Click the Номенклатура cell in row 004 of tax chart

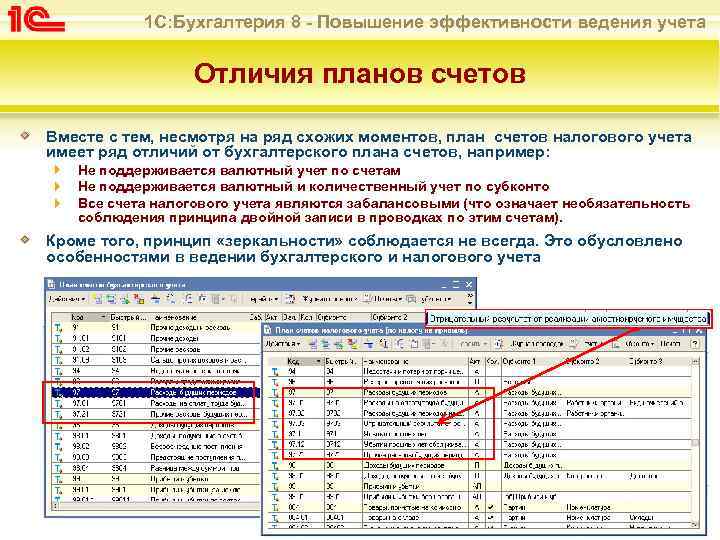pos(595,507)
